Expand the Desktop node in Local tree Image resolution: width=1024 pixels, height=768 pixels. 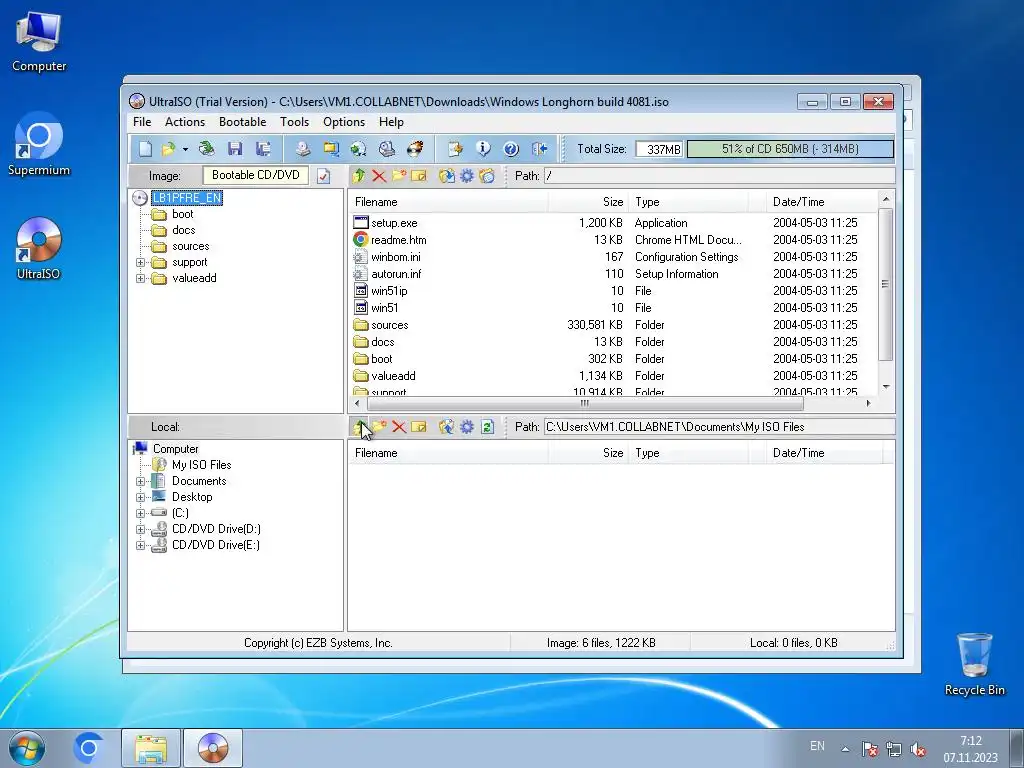[140, 498]
